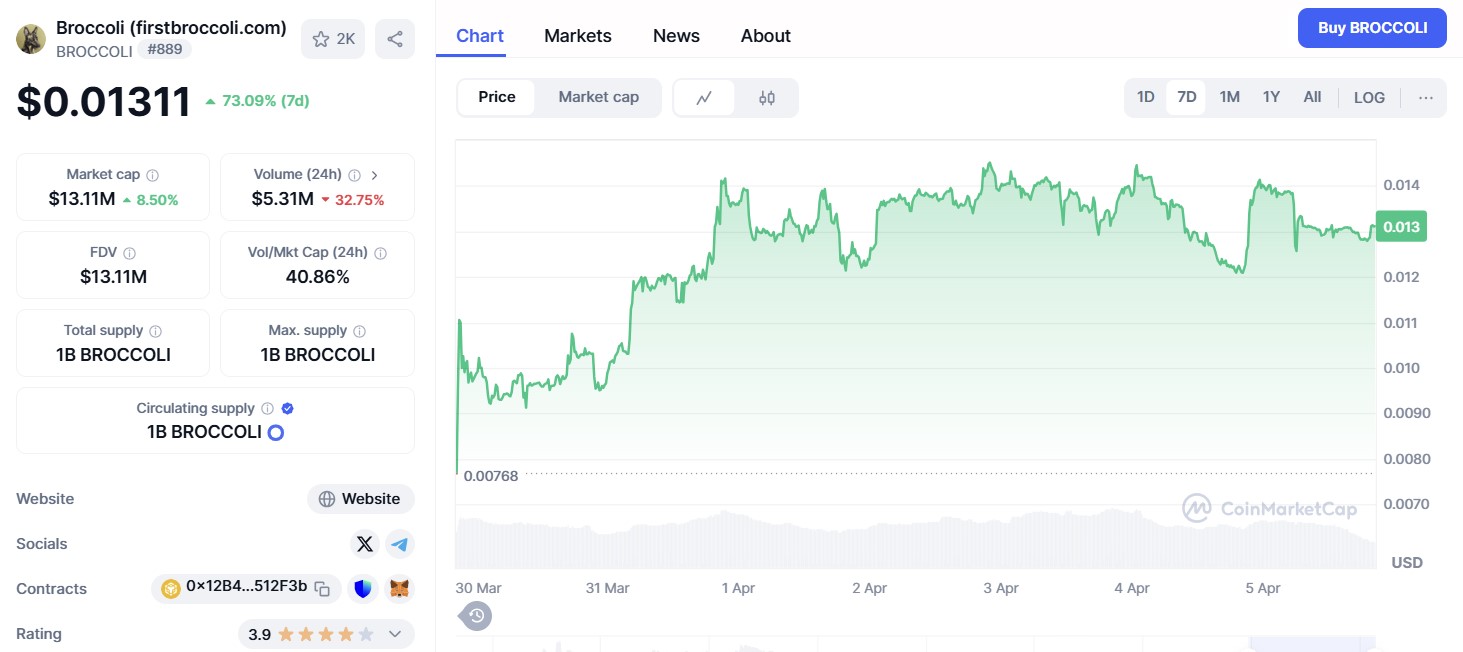Select the 1M time range
Screen dimensions: 1463x652
(x=1230, y=97)
